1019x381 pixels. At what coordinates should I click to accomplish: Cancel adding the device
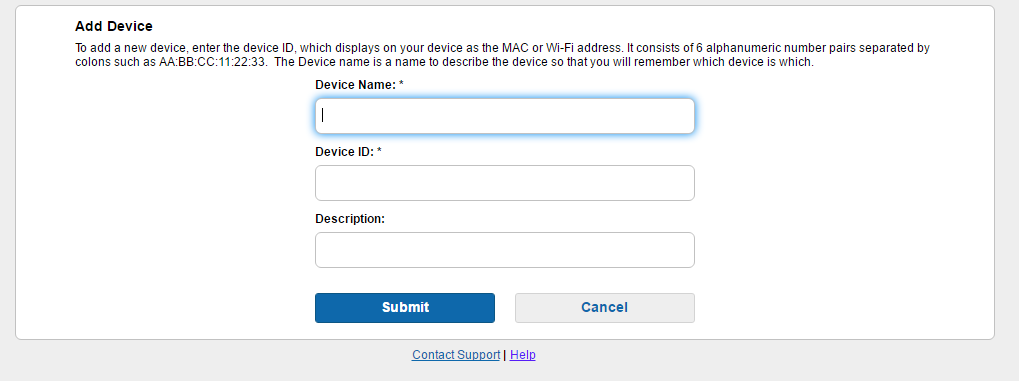coord(604,308)
